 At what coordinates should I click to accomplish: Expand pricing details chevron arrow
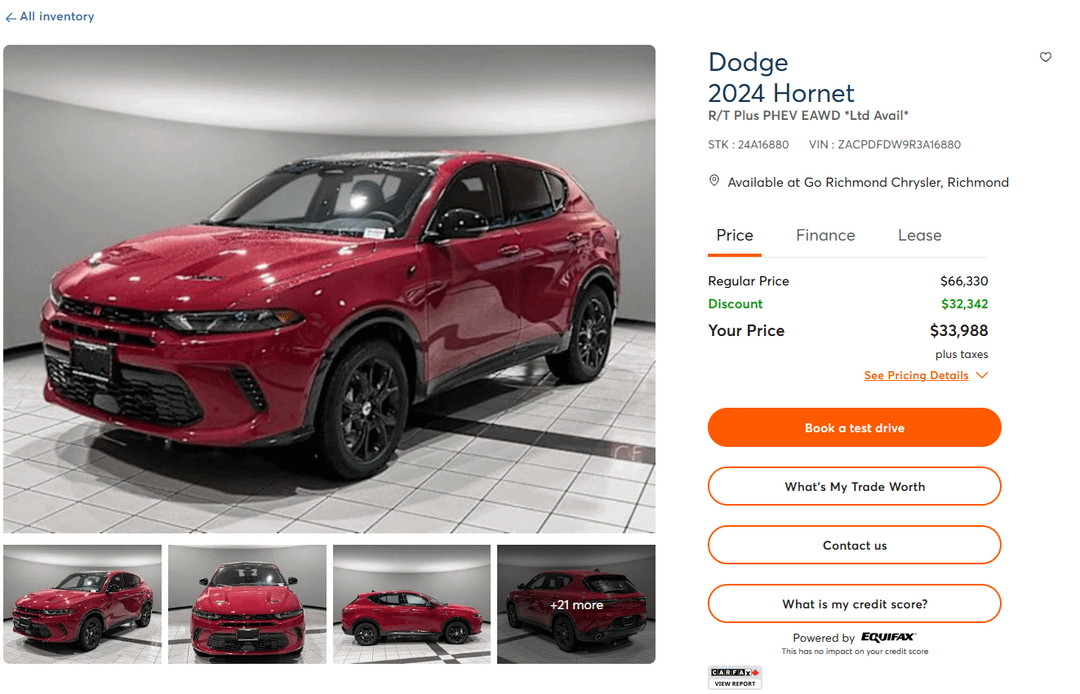pos(982,375)
